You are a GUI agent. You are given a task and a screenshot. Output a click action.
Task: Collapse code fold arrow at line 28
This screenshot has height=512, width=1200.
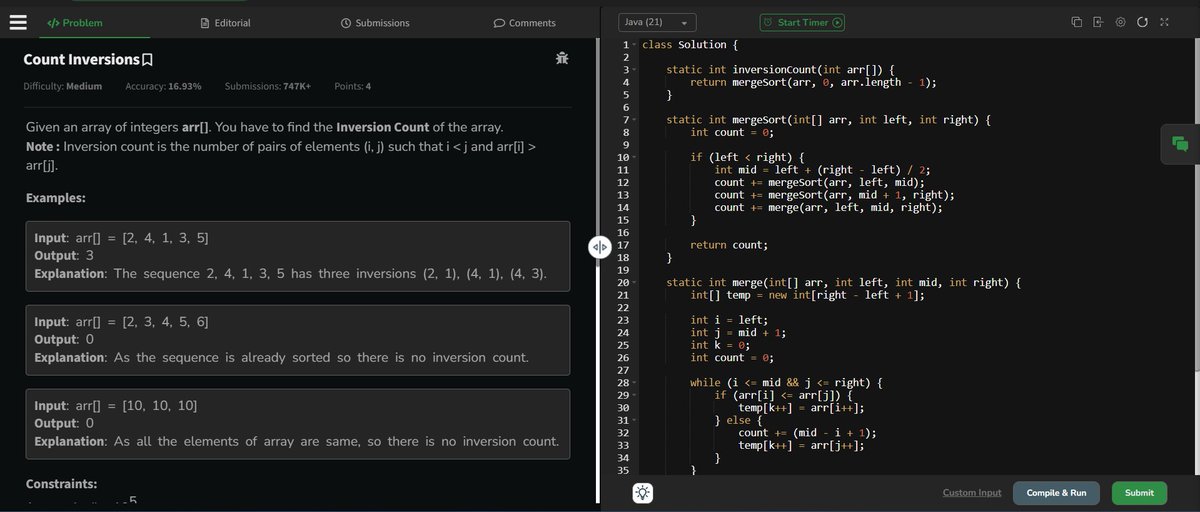[x=633, y=383]
